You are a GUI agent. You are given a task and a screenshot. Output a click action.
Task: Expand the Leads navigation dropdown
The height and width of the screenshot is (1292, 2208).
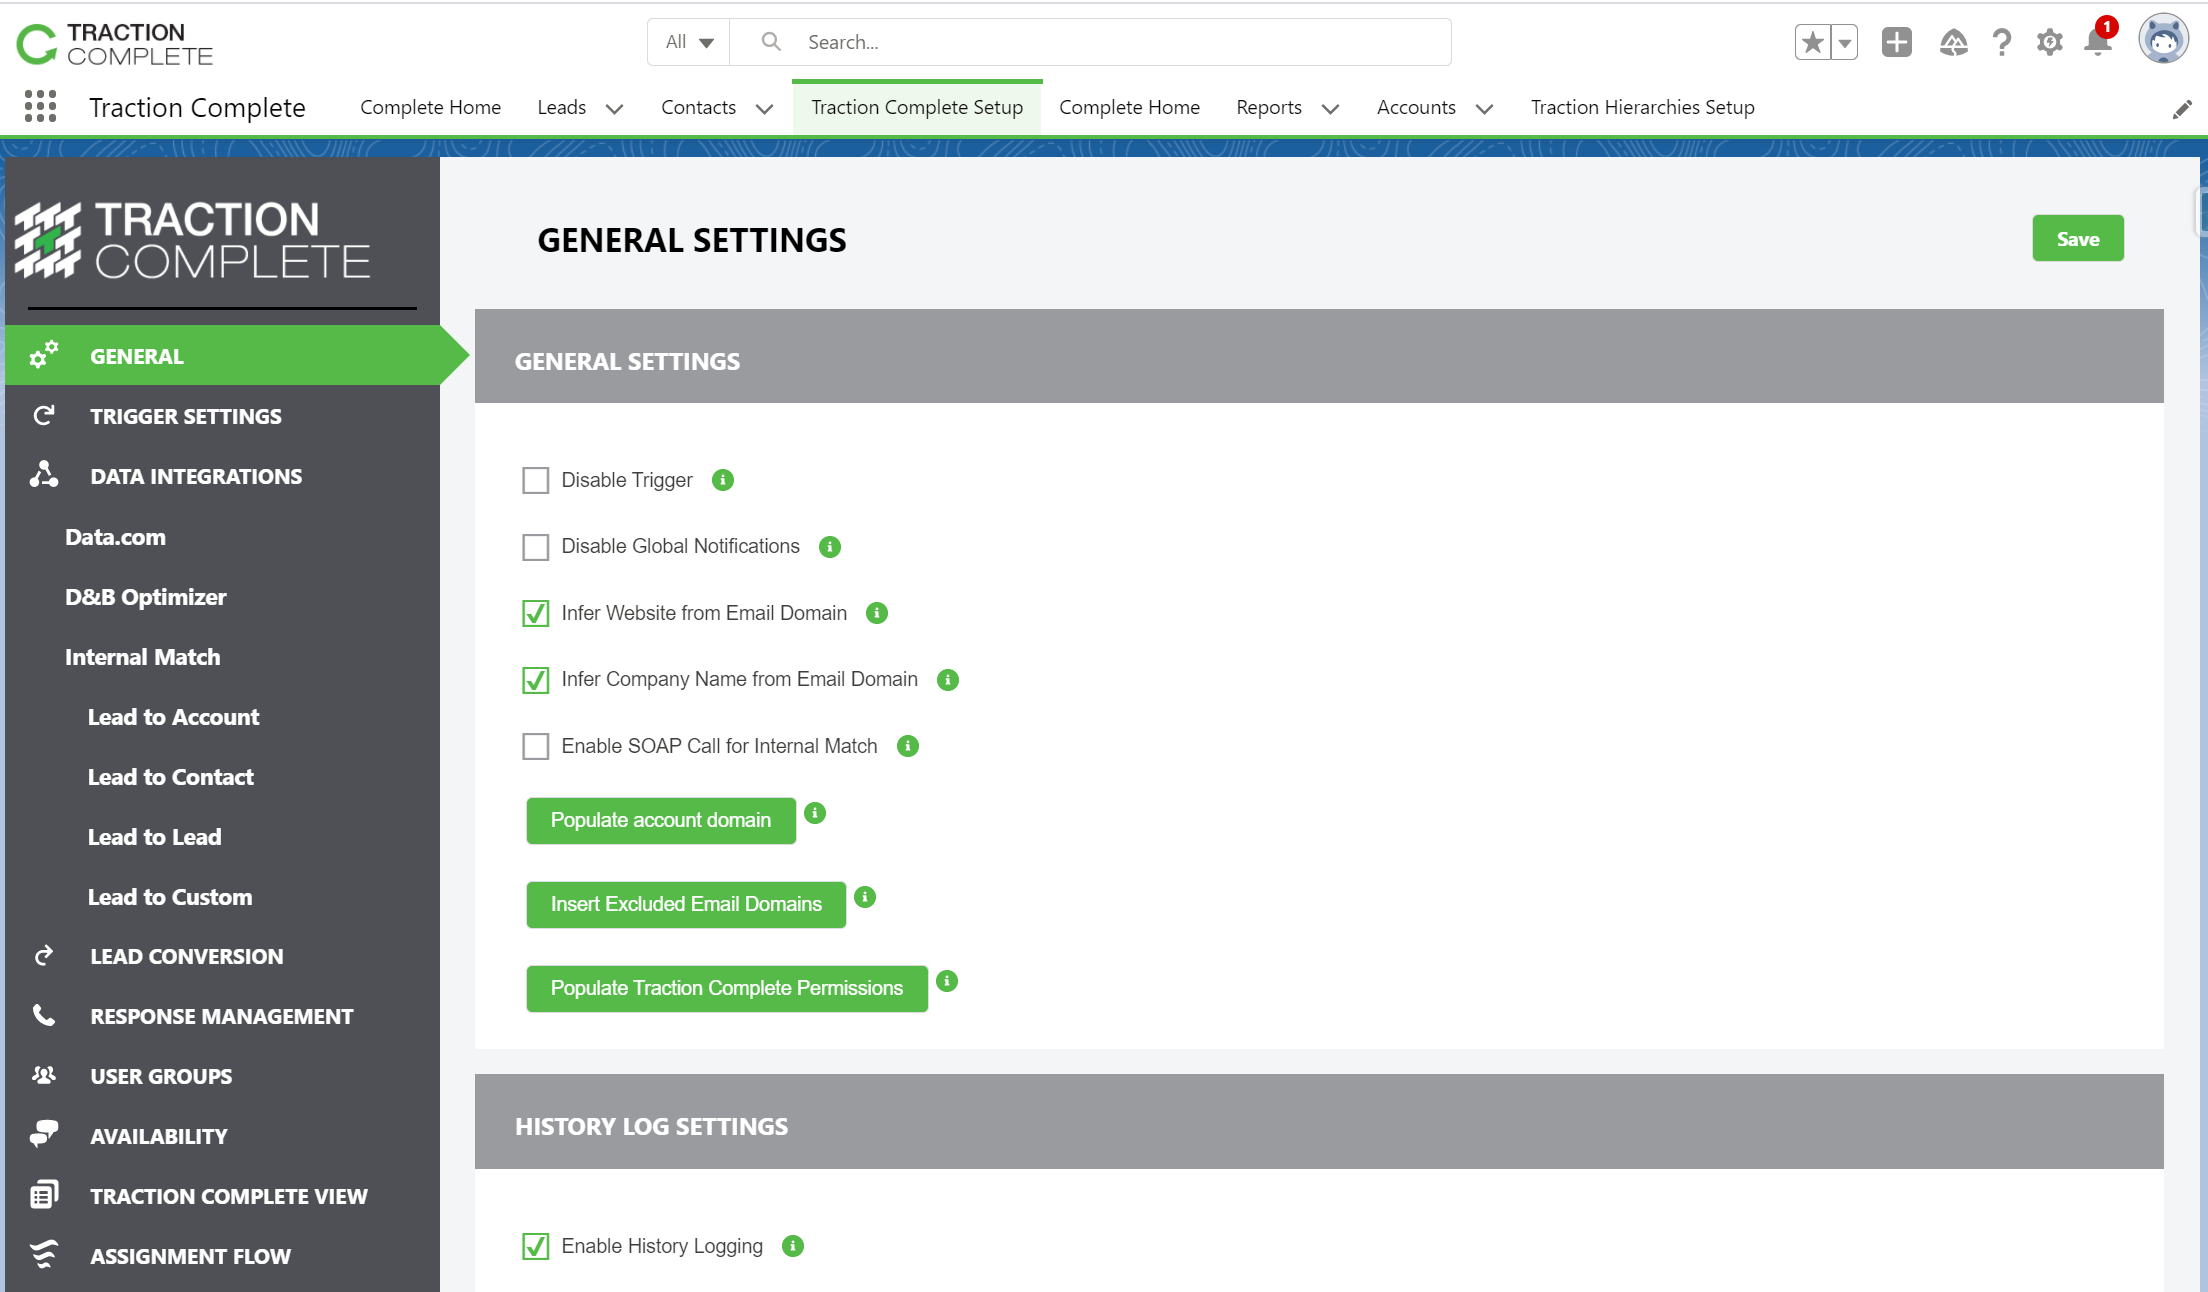[x=615, y=108]
